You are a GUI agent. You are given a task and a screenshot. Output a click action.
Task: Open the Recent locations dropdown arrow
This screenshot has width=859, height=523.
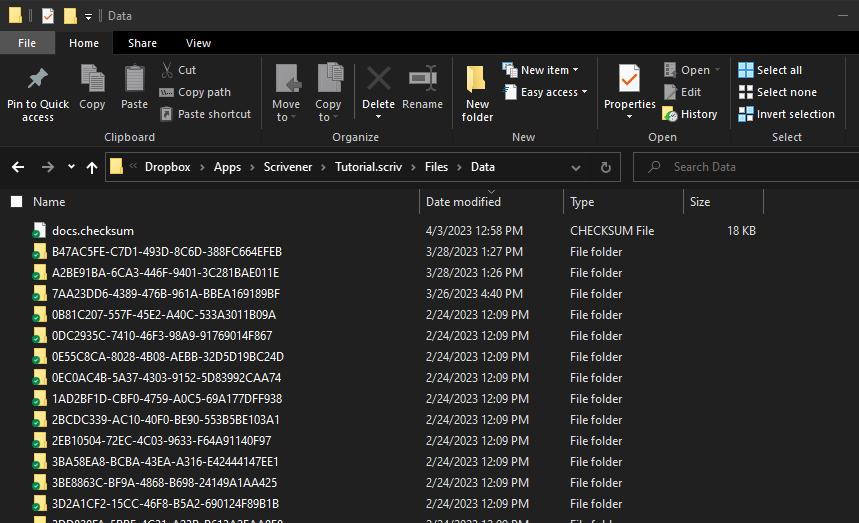pos(71,167)
